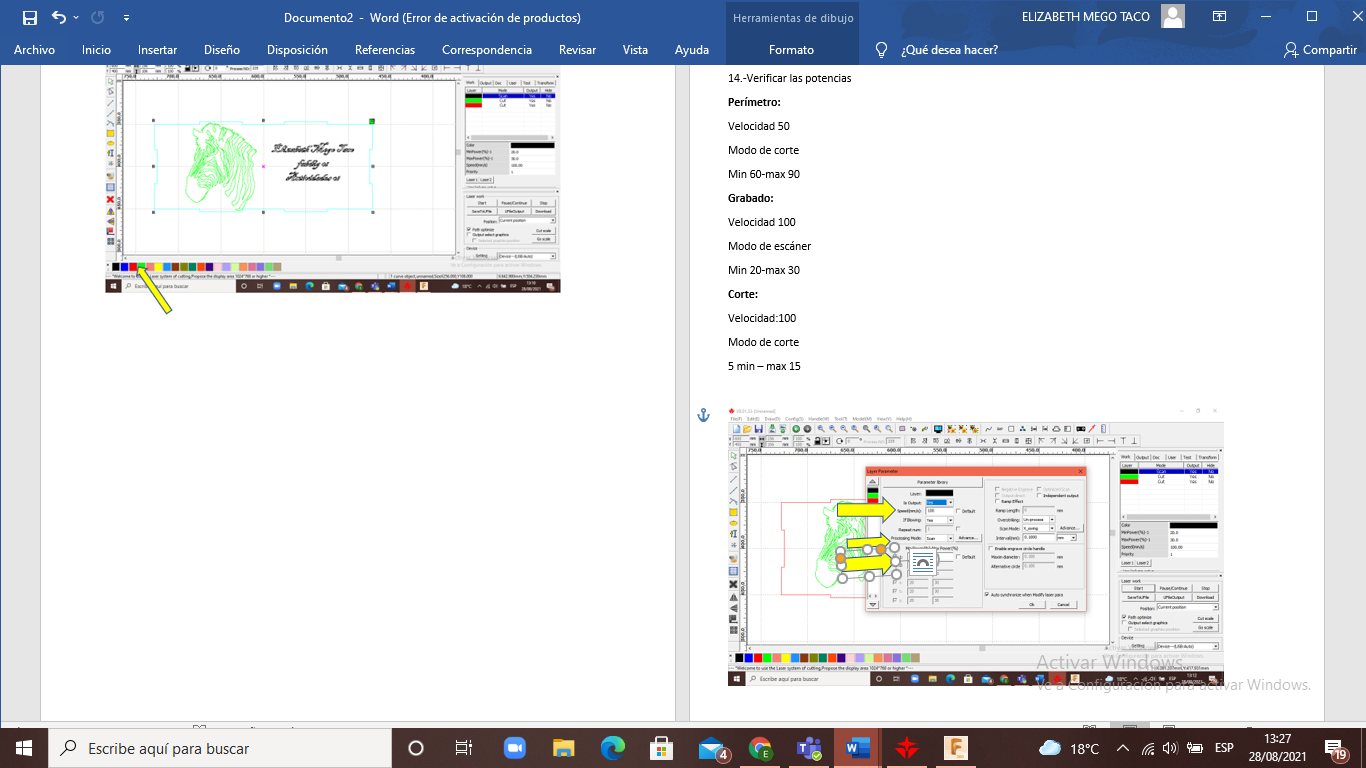Select the Layer Parameter dialog screenshot image
This screenshot has width=1366, height=768.
coord(976,545)
